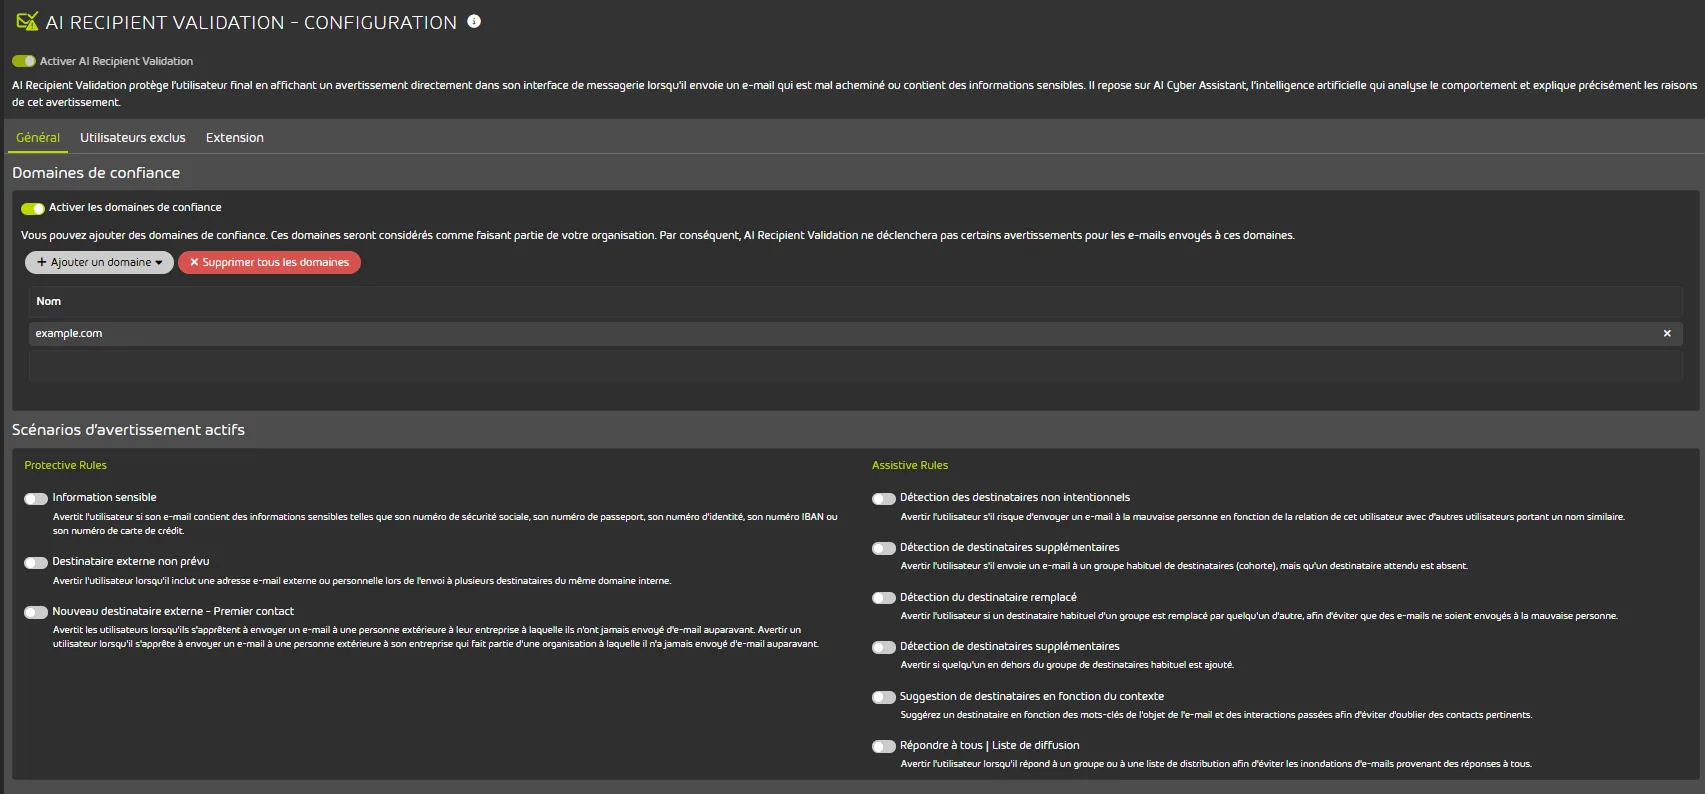Switch to the Utilisateurs exclus tab
Image resolution: width=1705 pixels, height=794 pixels.
[133, 138]
